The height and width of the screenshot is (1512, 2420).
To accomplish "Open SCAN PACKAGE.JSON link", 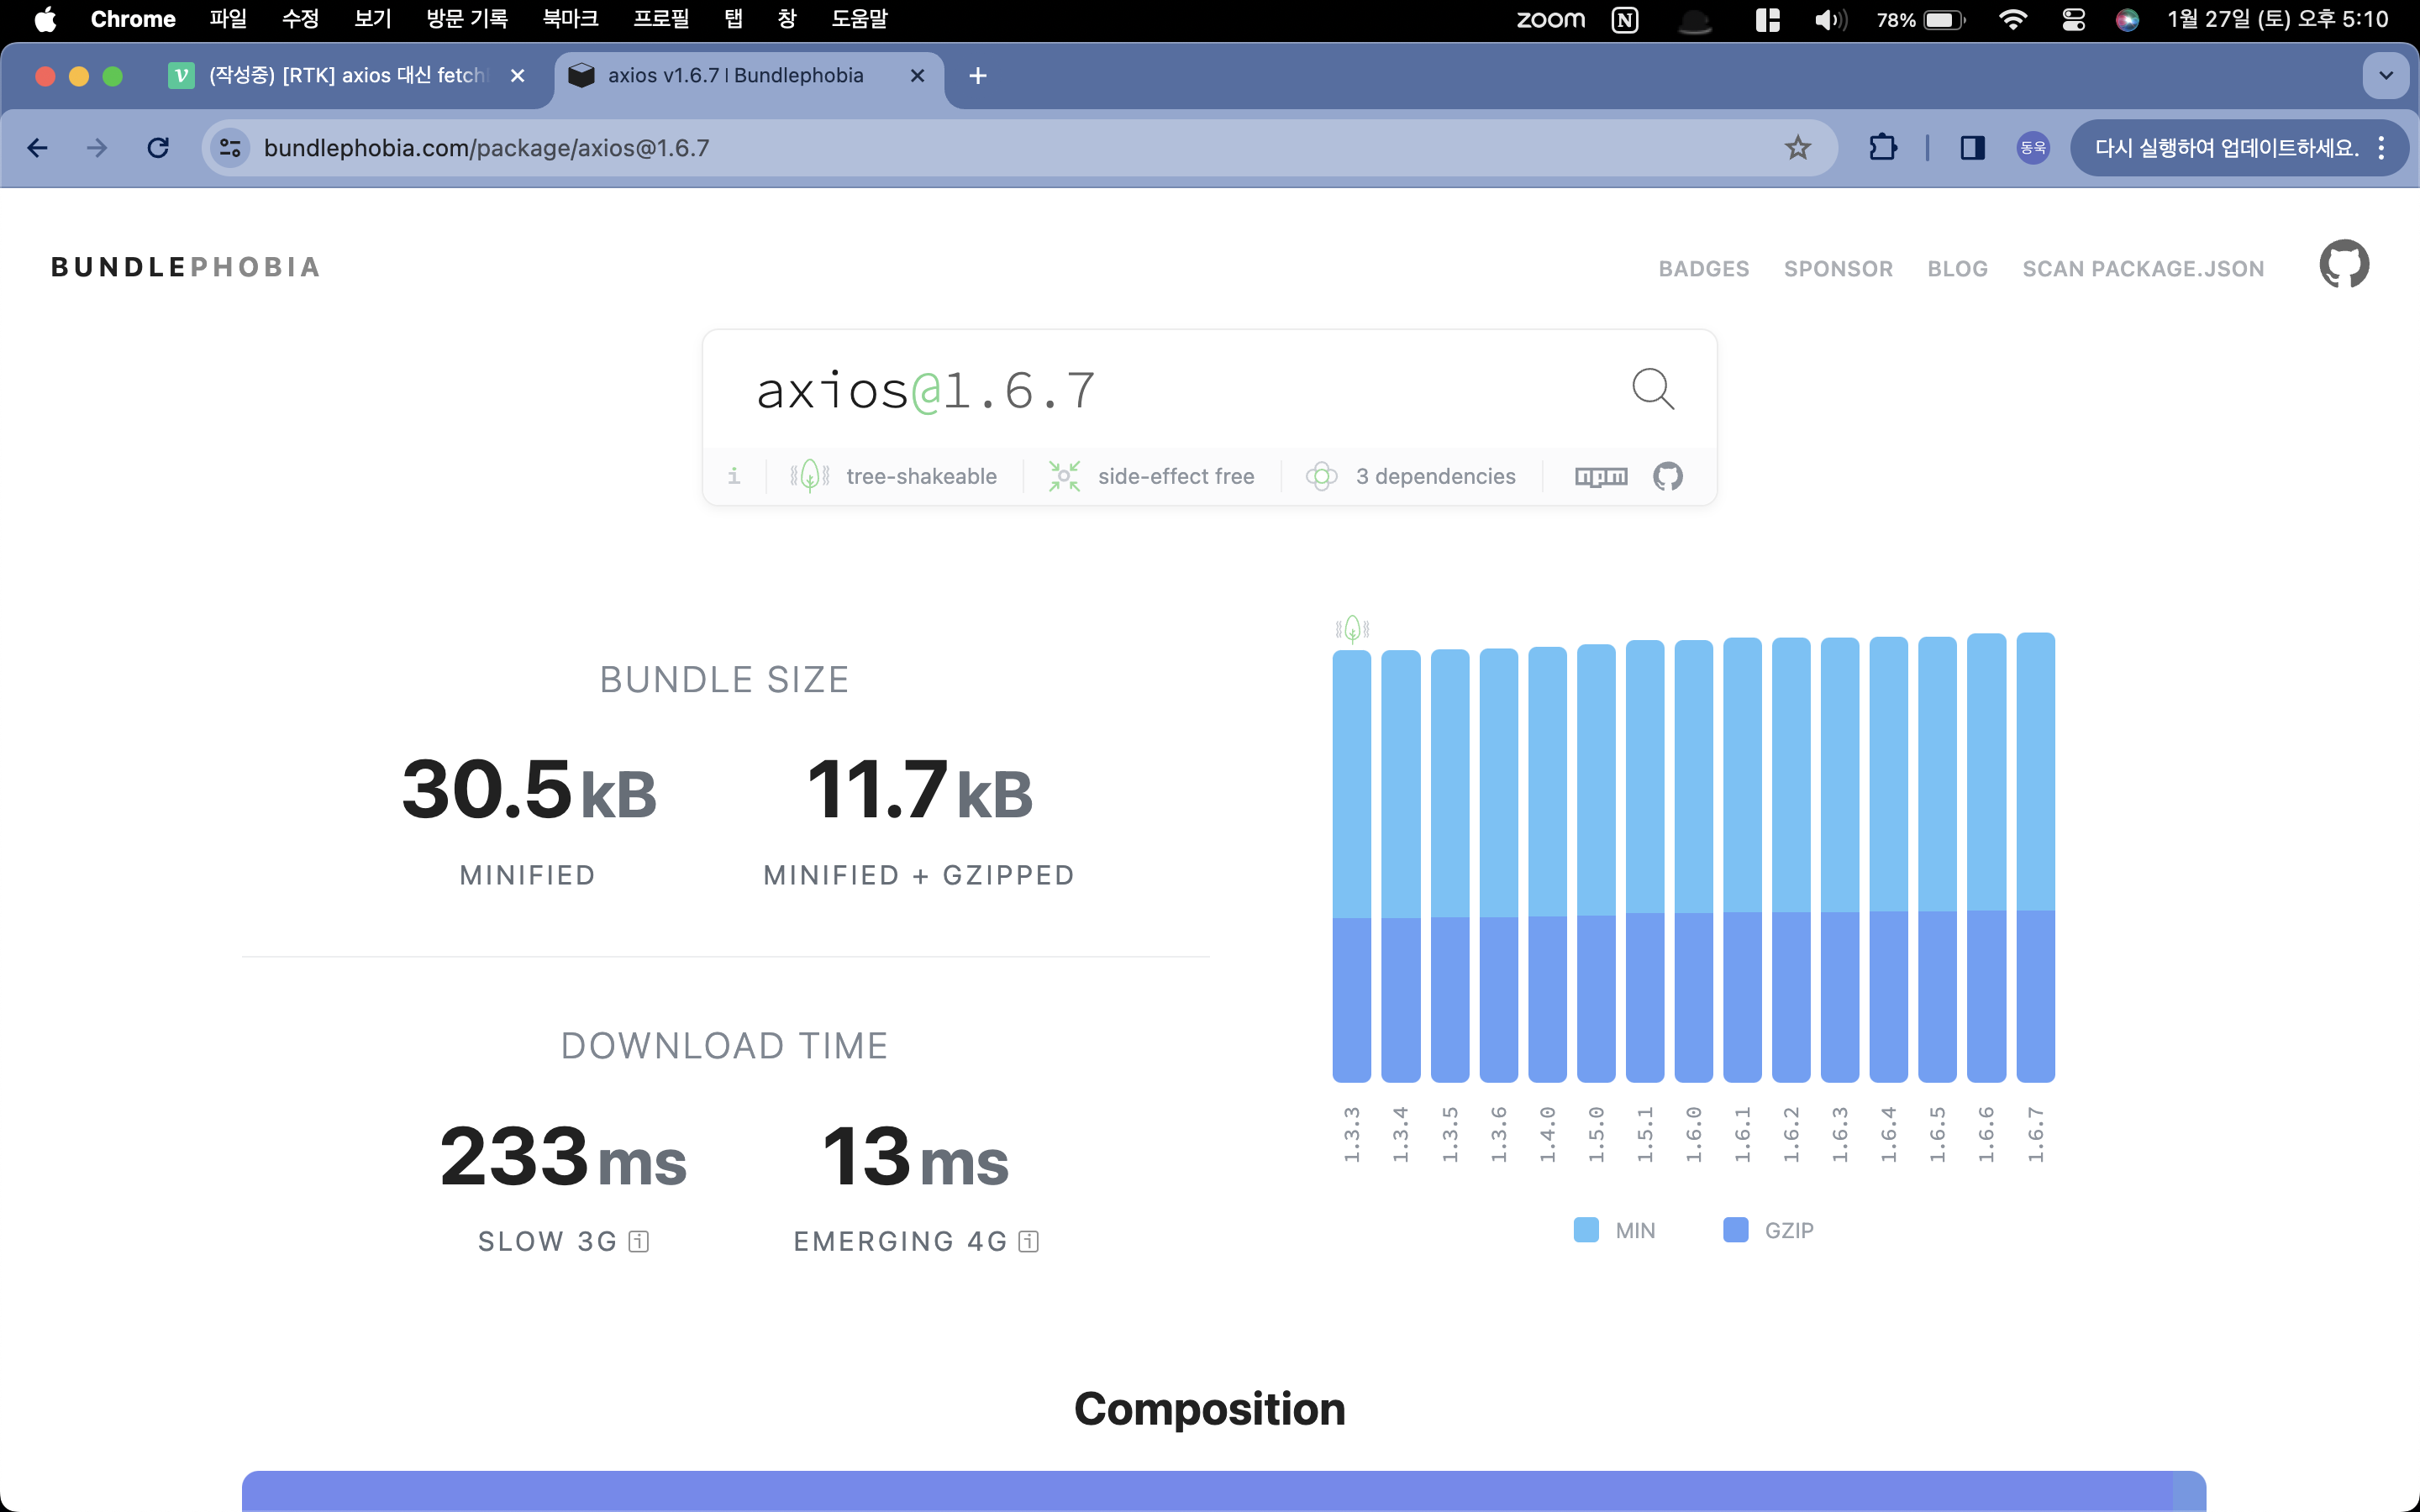I will (2143, 269).
